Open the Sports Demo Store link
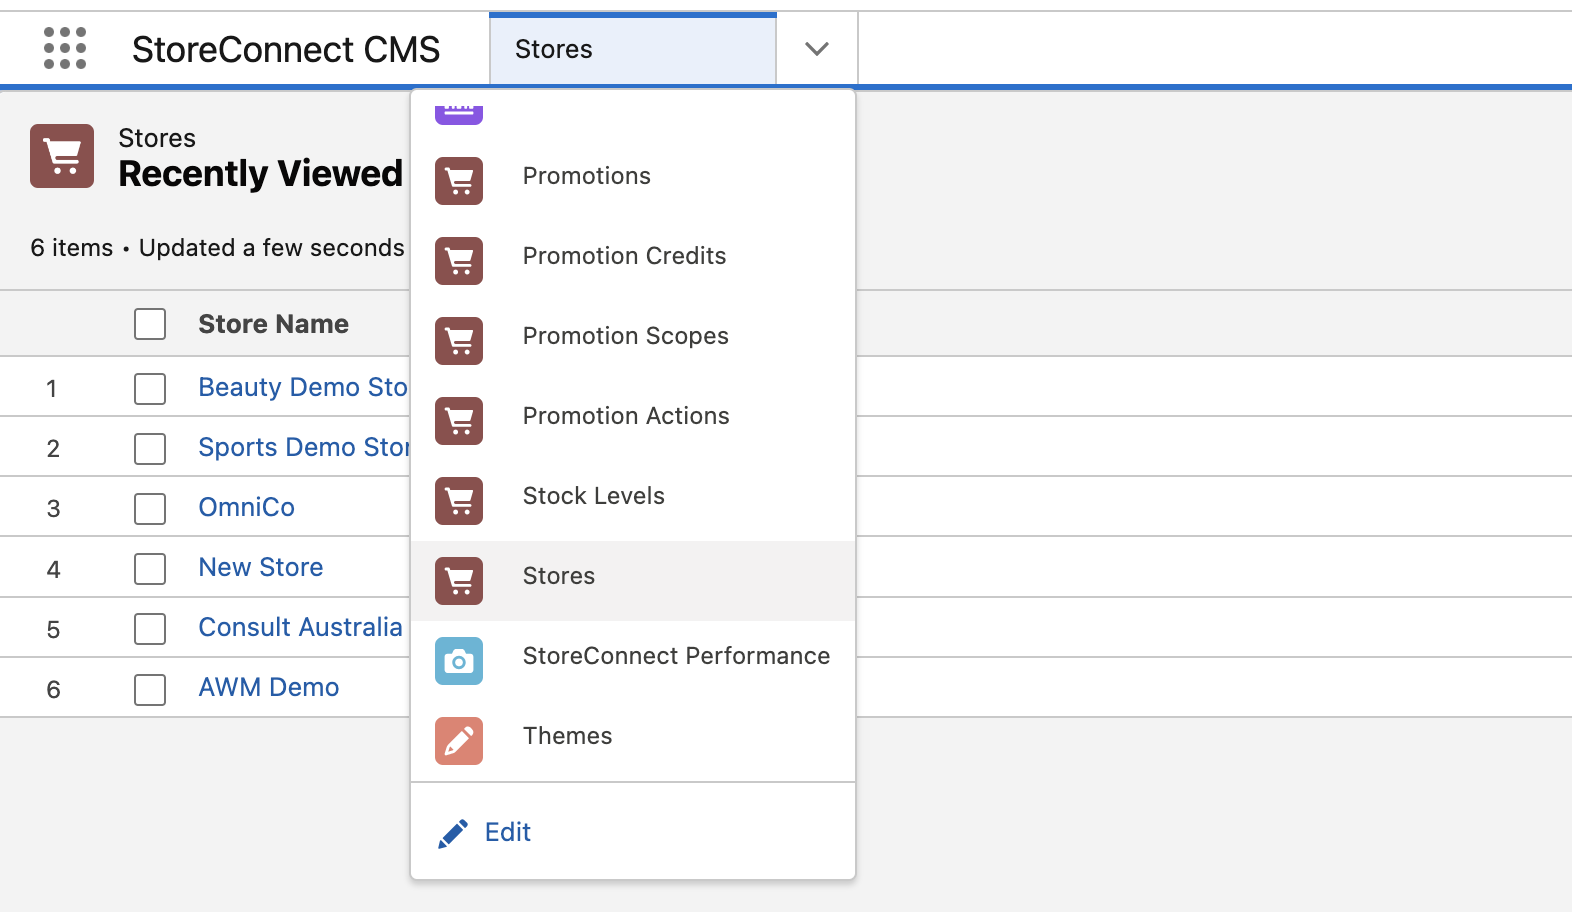The width and height of the screenshot is (1572, 912). 304,447
